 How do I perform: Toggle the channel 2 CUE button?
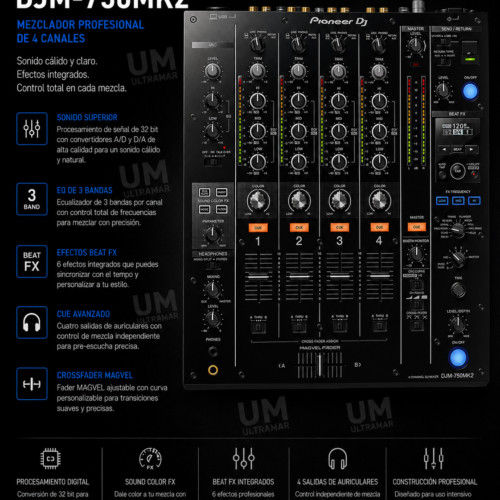[x=299, y=228]
